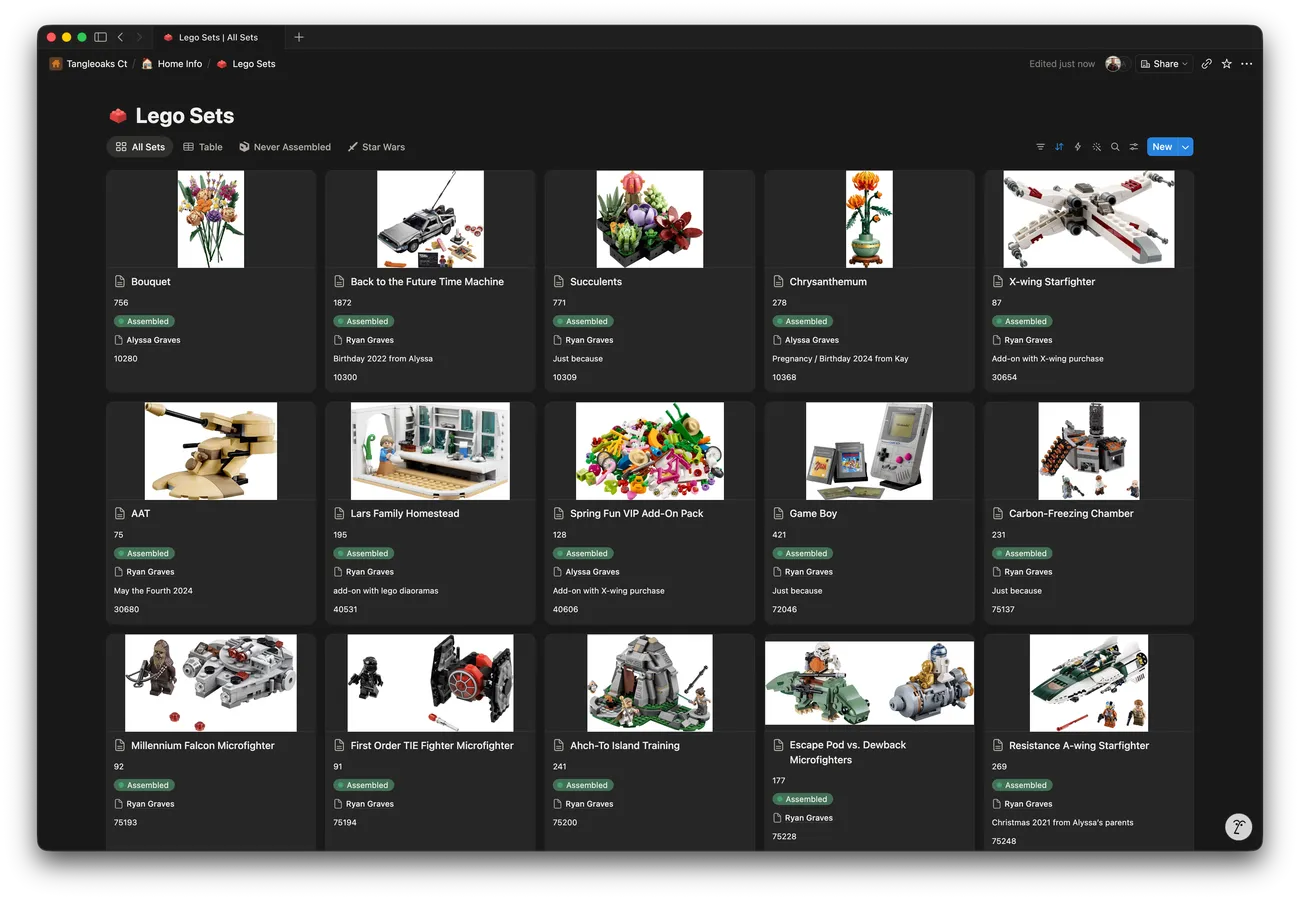The height and width of the screenshot is (900, 1300).
Task: Click the Lego Sets breadcrumb
Action: 246,64
